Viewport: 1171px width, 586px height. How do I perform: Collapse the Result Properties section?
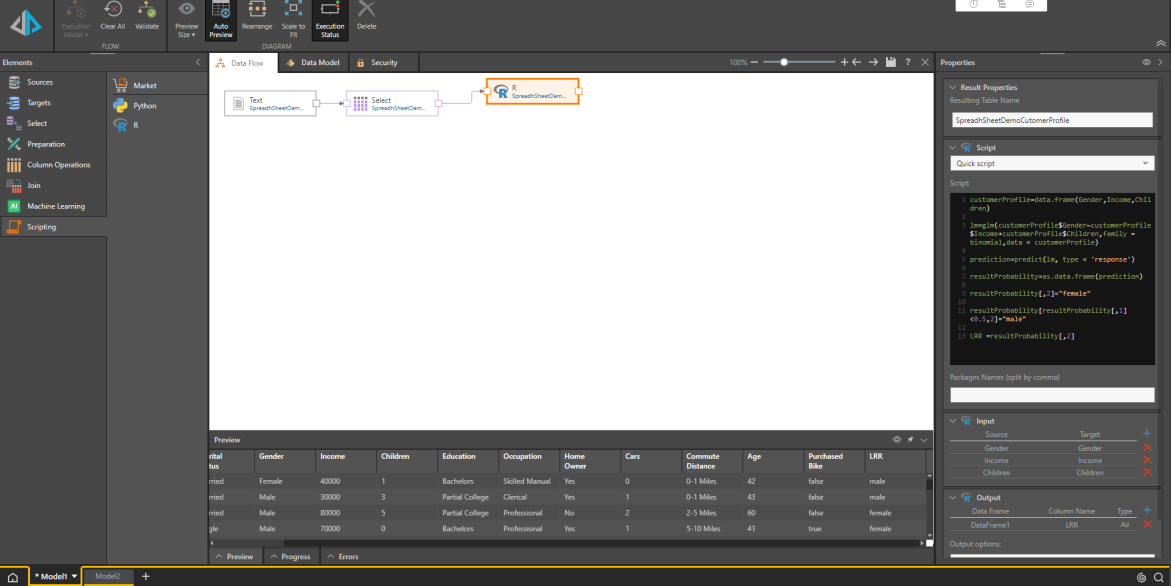pos(952,87)
